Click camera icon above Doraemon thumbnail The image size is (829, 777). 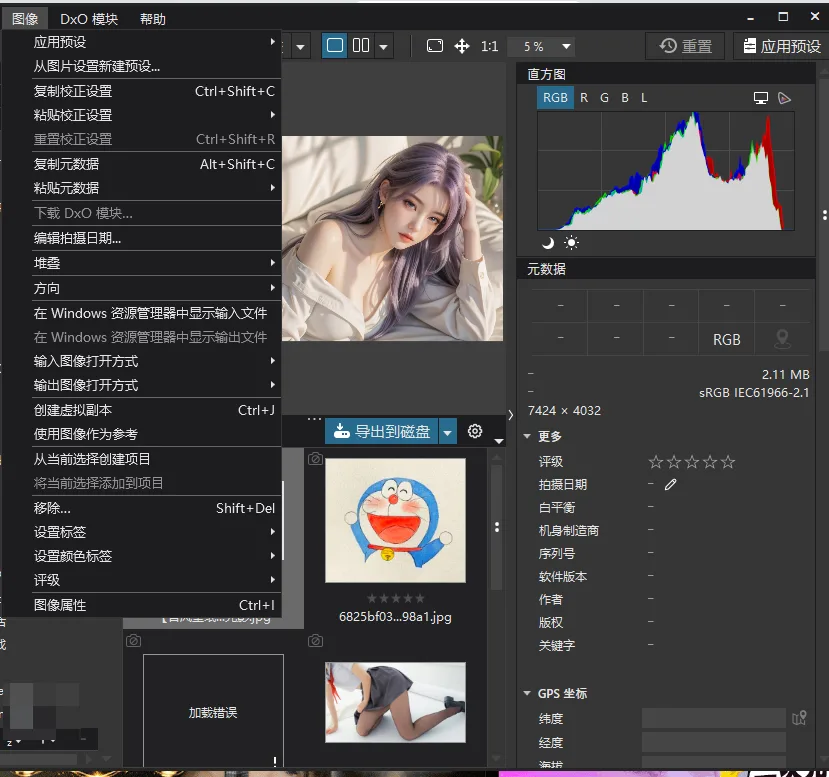click(315, 458)
